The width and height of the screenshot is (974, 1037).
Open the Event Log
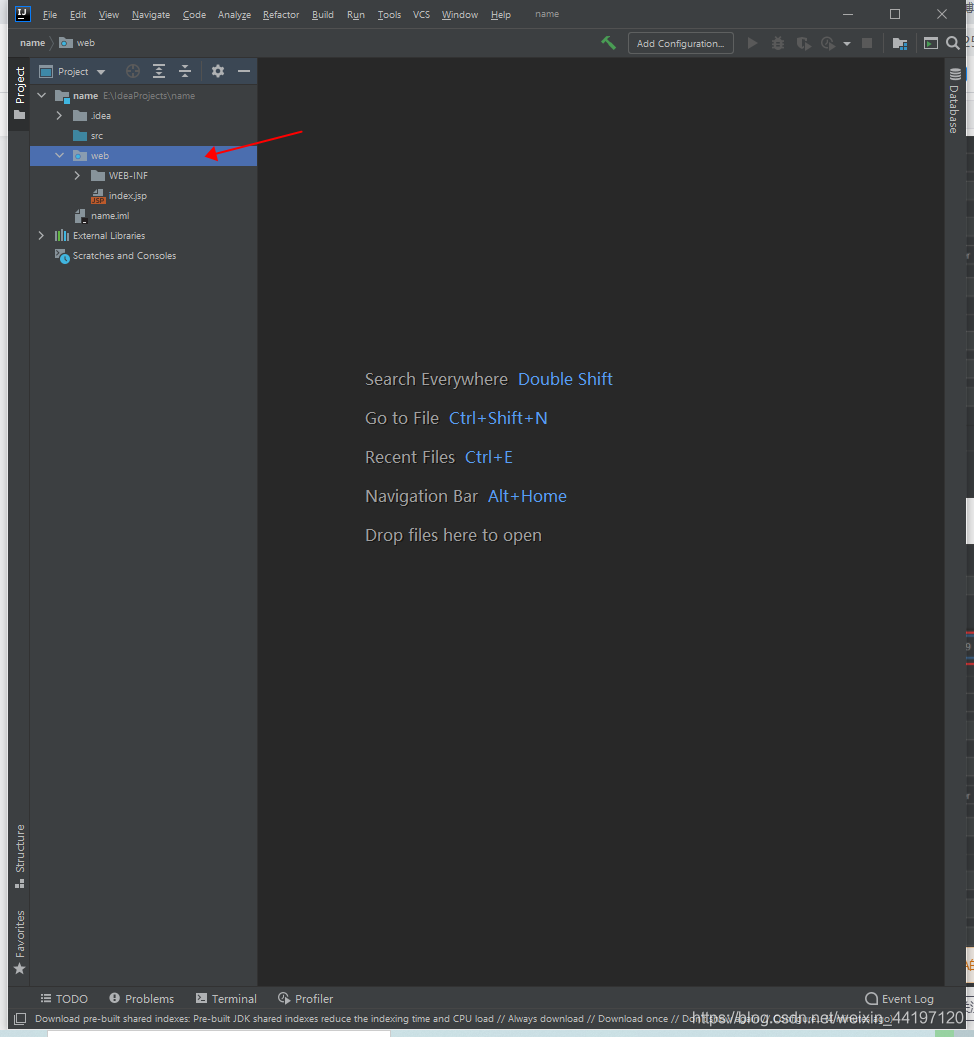(899, 999)
